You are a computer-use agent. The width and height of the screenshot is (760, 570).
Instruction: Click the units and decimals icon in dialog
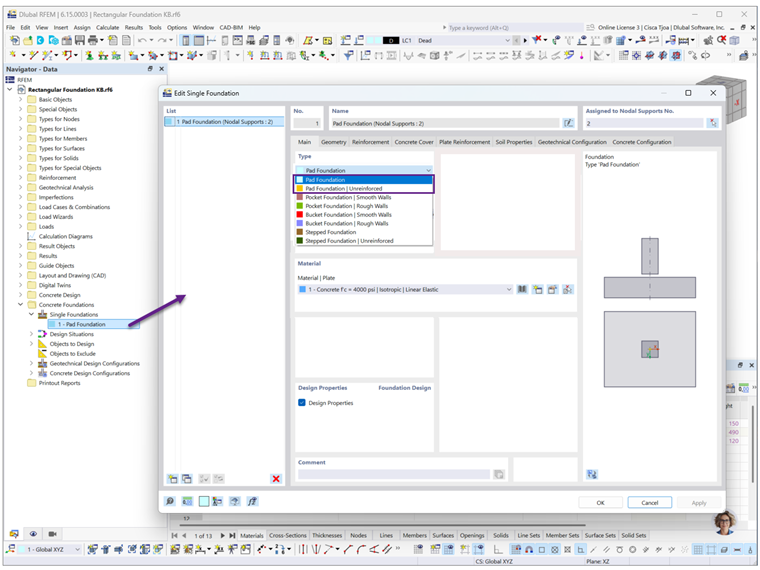point(187,501)
